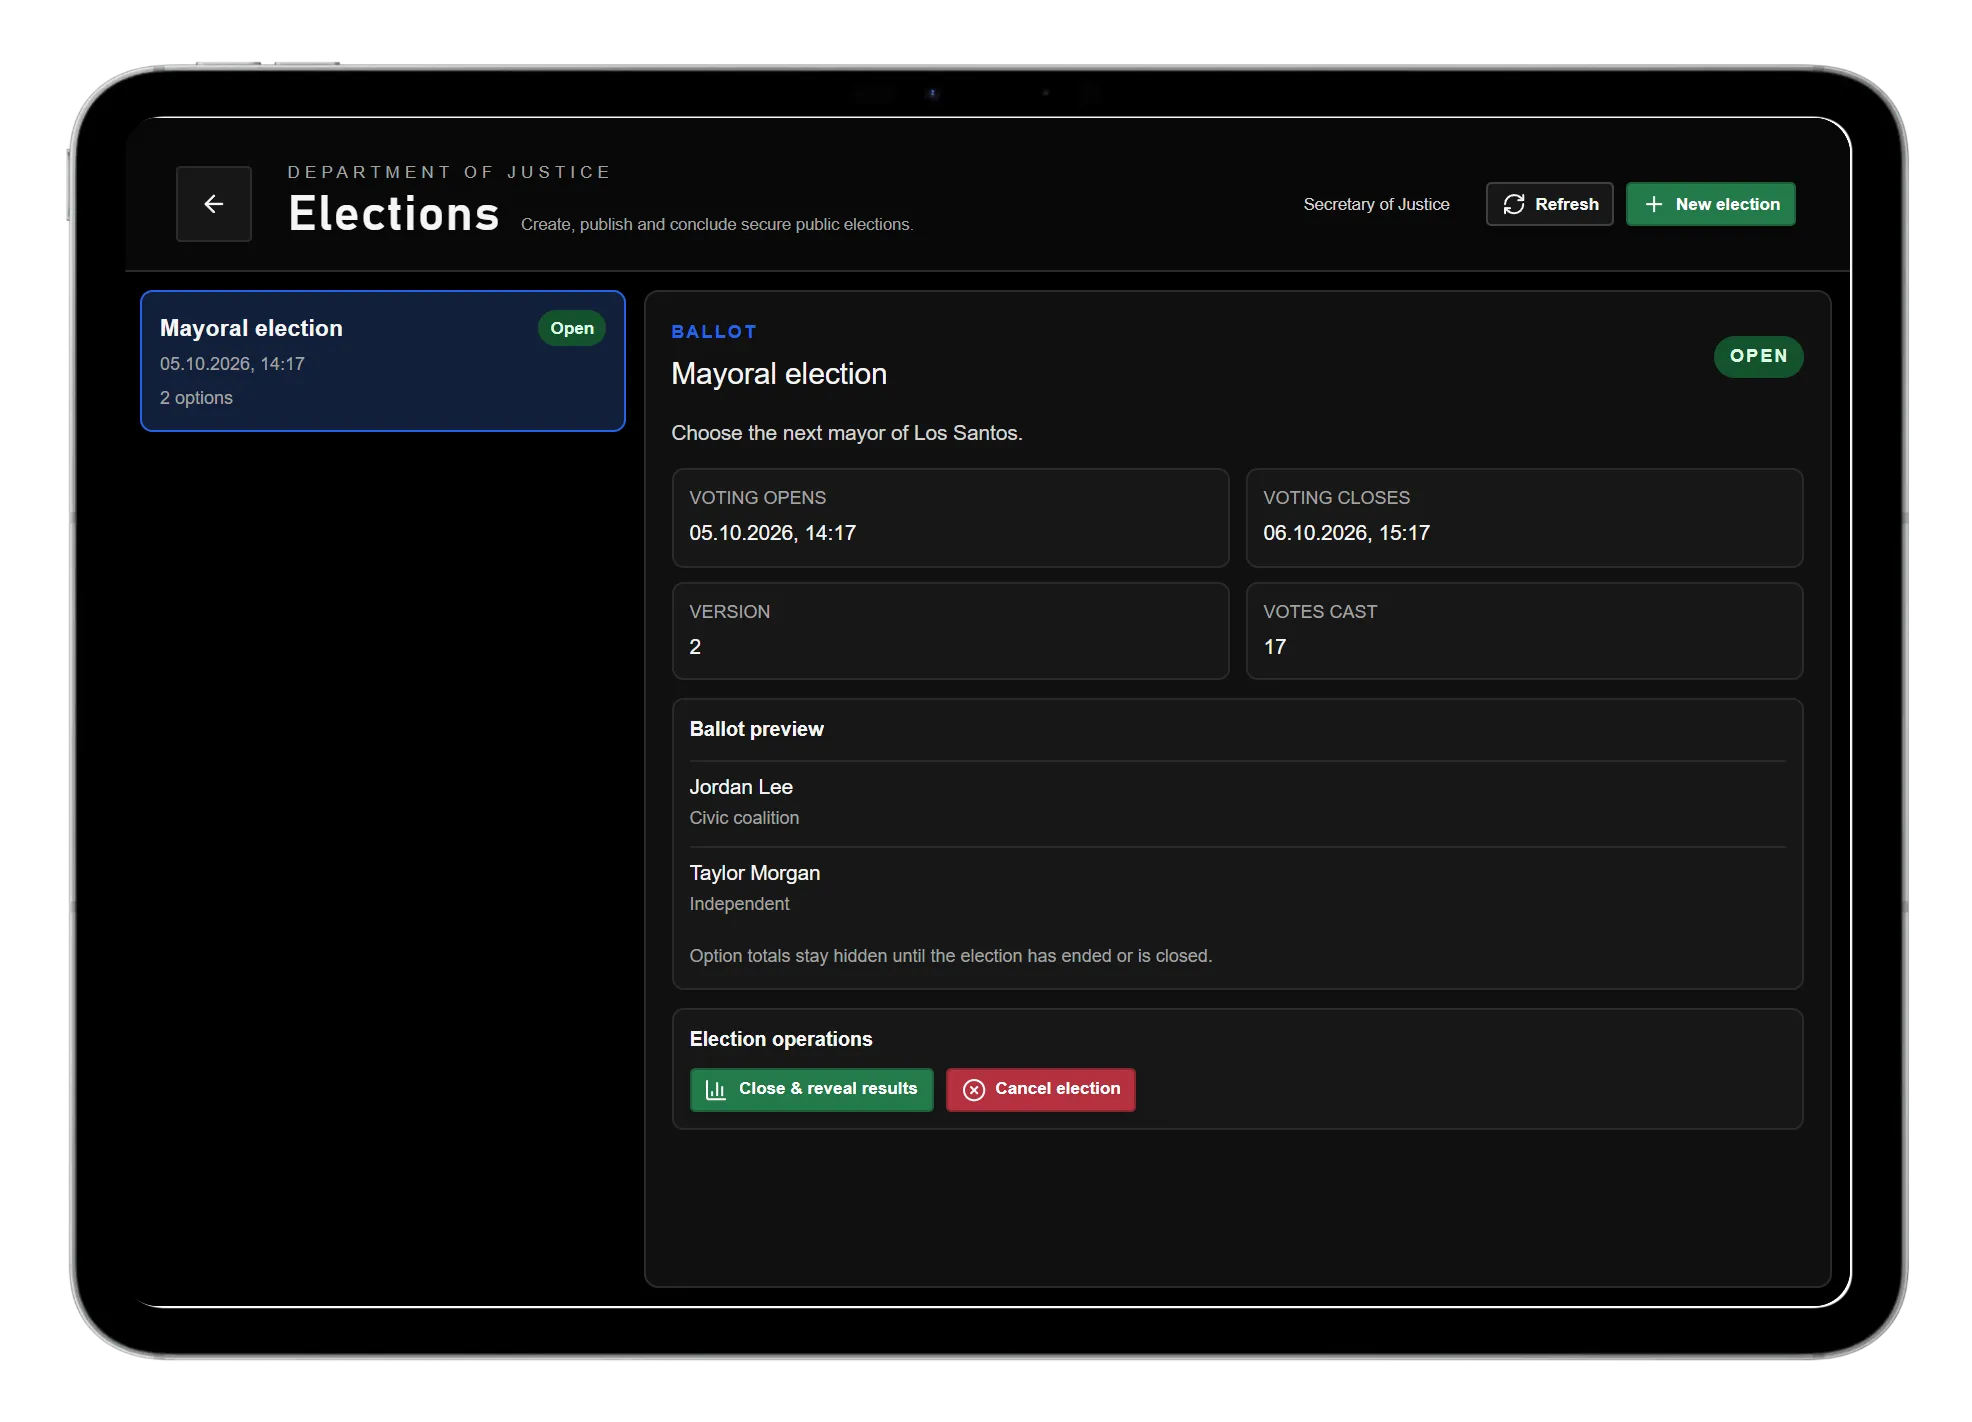Click the BALLOT section label
Image resolution: width=1972 pixels, height=1422 pixels.
714,332
